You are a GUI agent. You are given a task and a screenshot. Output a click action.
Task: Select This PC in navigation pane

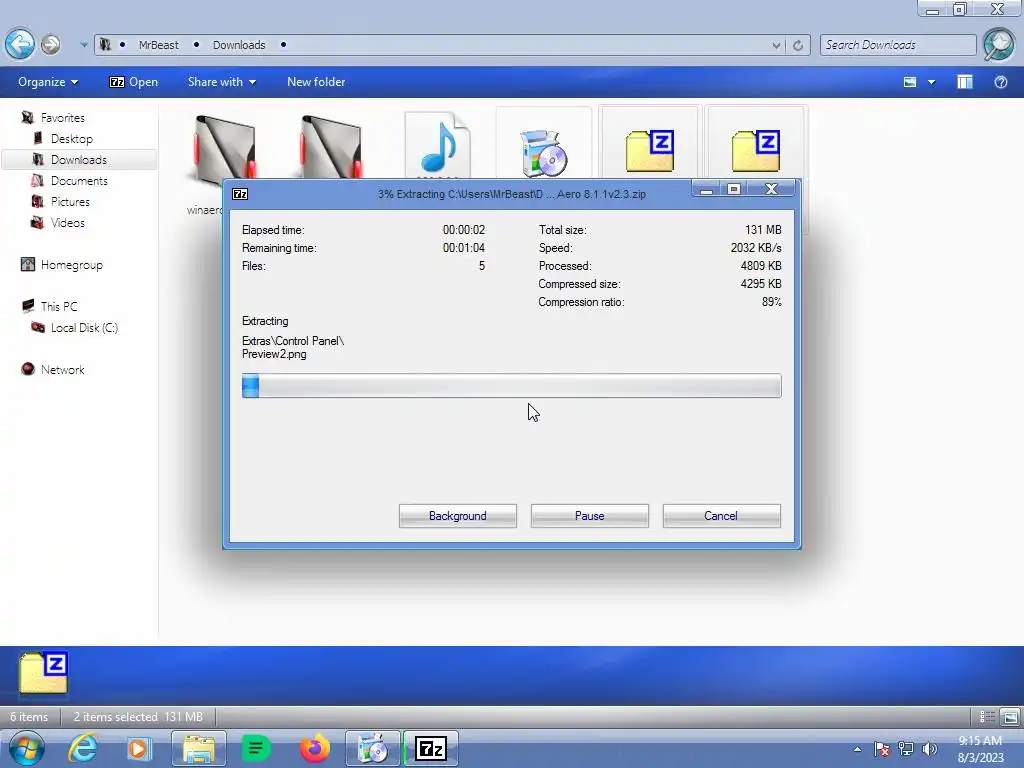(58, 306)
